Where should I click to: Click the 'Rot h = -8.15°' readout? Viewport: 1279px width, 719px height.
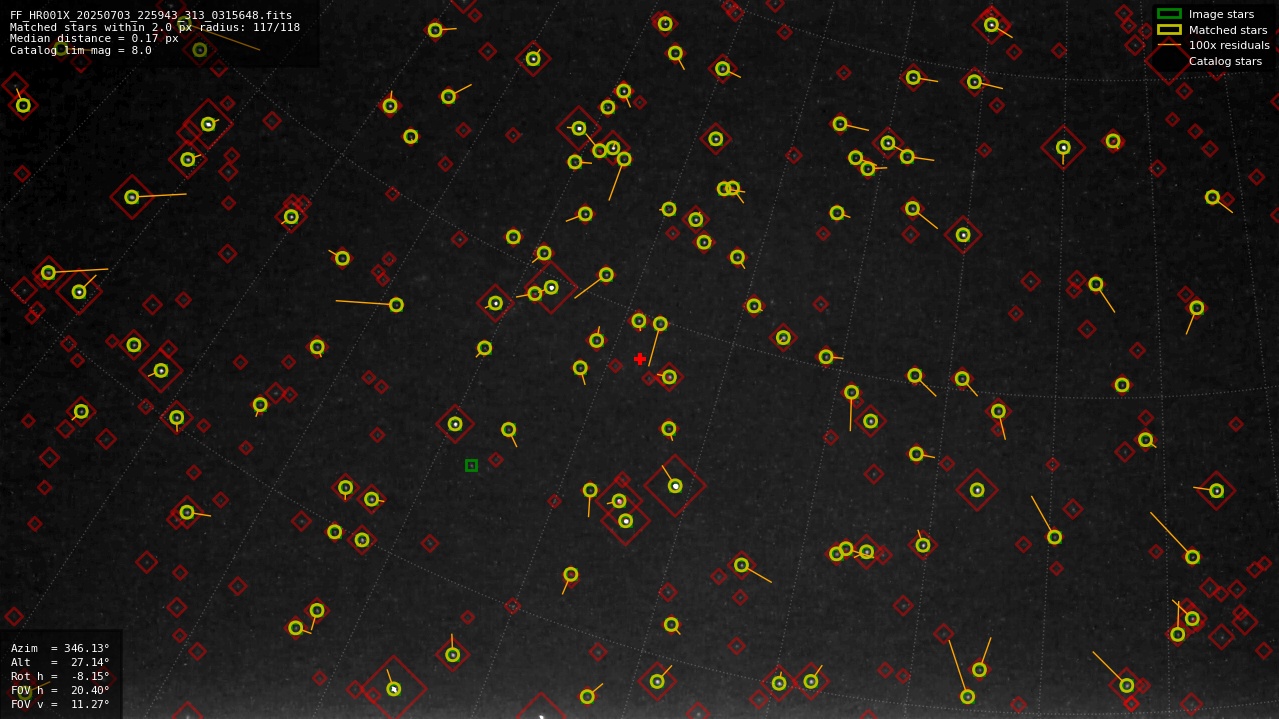click(60, 676)
